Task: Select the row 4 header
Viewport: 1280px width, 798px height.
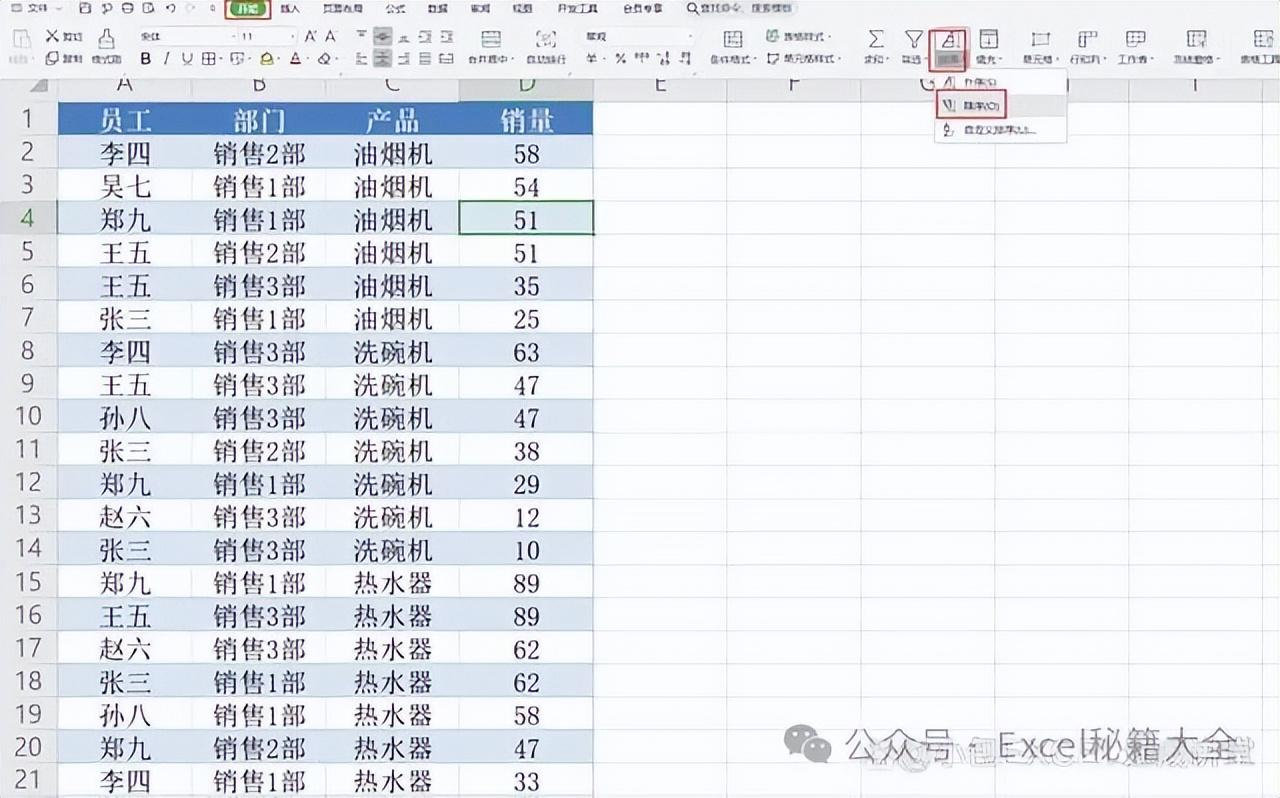Action: pos(28,218)
